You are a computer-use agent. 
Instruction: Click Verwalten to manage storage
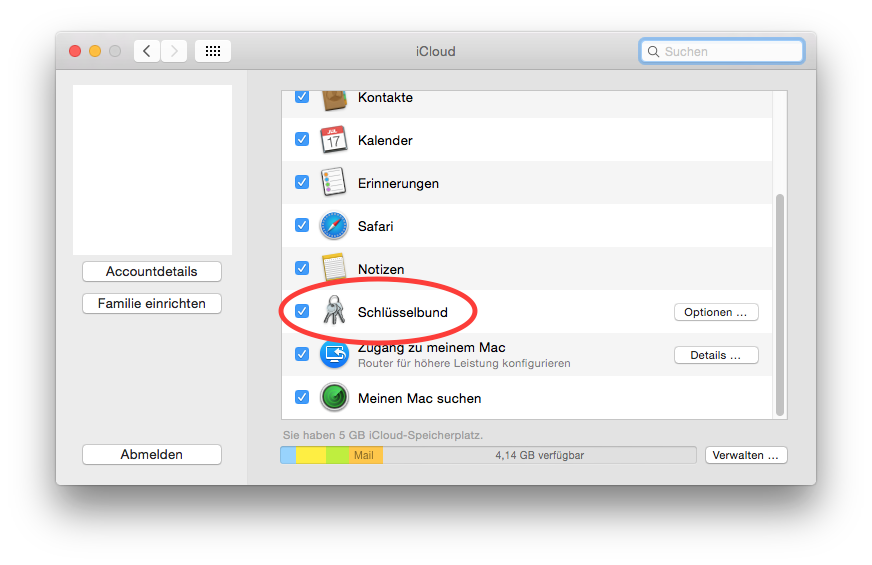[x=746, y=455]
